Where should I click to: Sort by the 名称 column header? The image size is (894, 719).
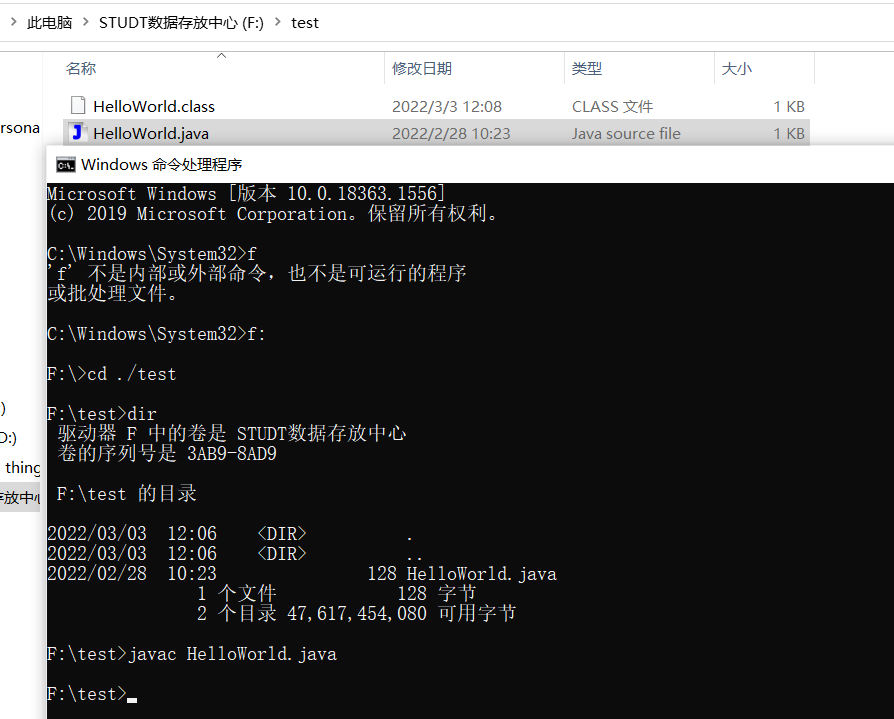point(81,68)
